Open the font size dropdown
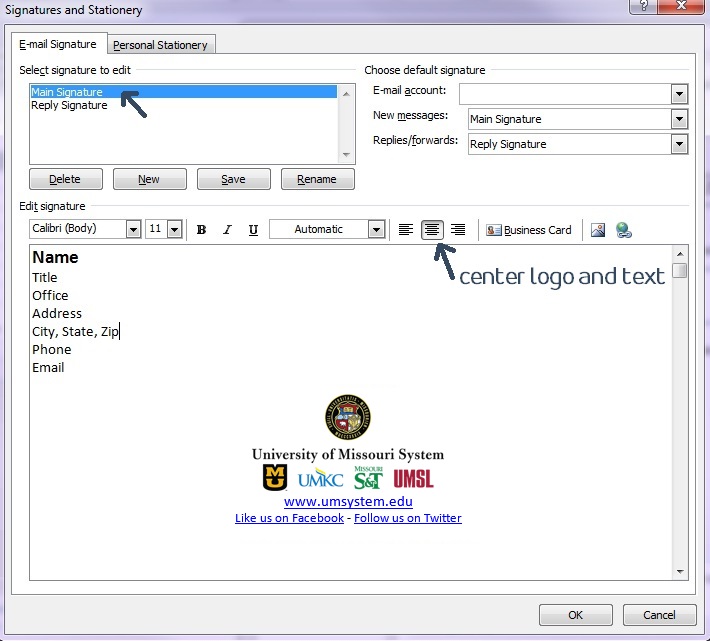 click(x=174, y=230)
